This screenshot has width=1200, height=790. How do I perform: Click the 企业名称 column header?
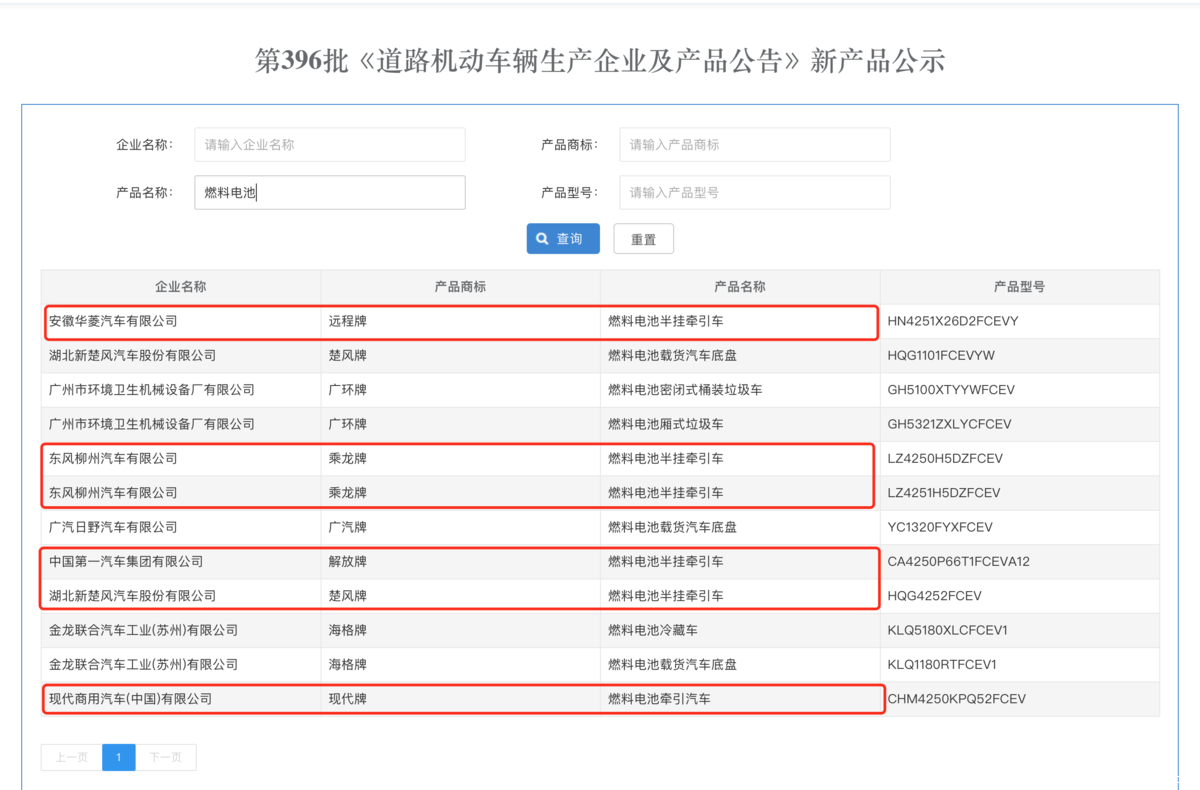point(181,286)
